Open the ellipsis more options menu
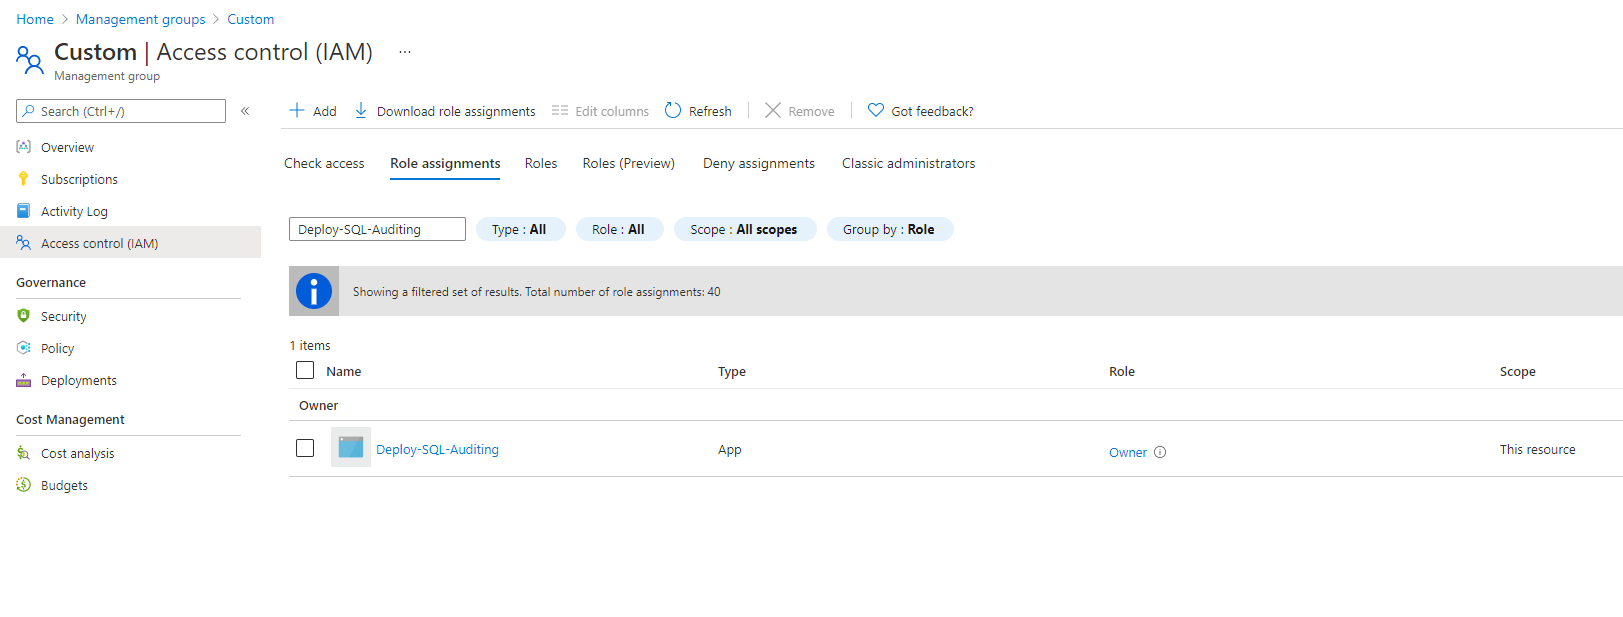 405,52
